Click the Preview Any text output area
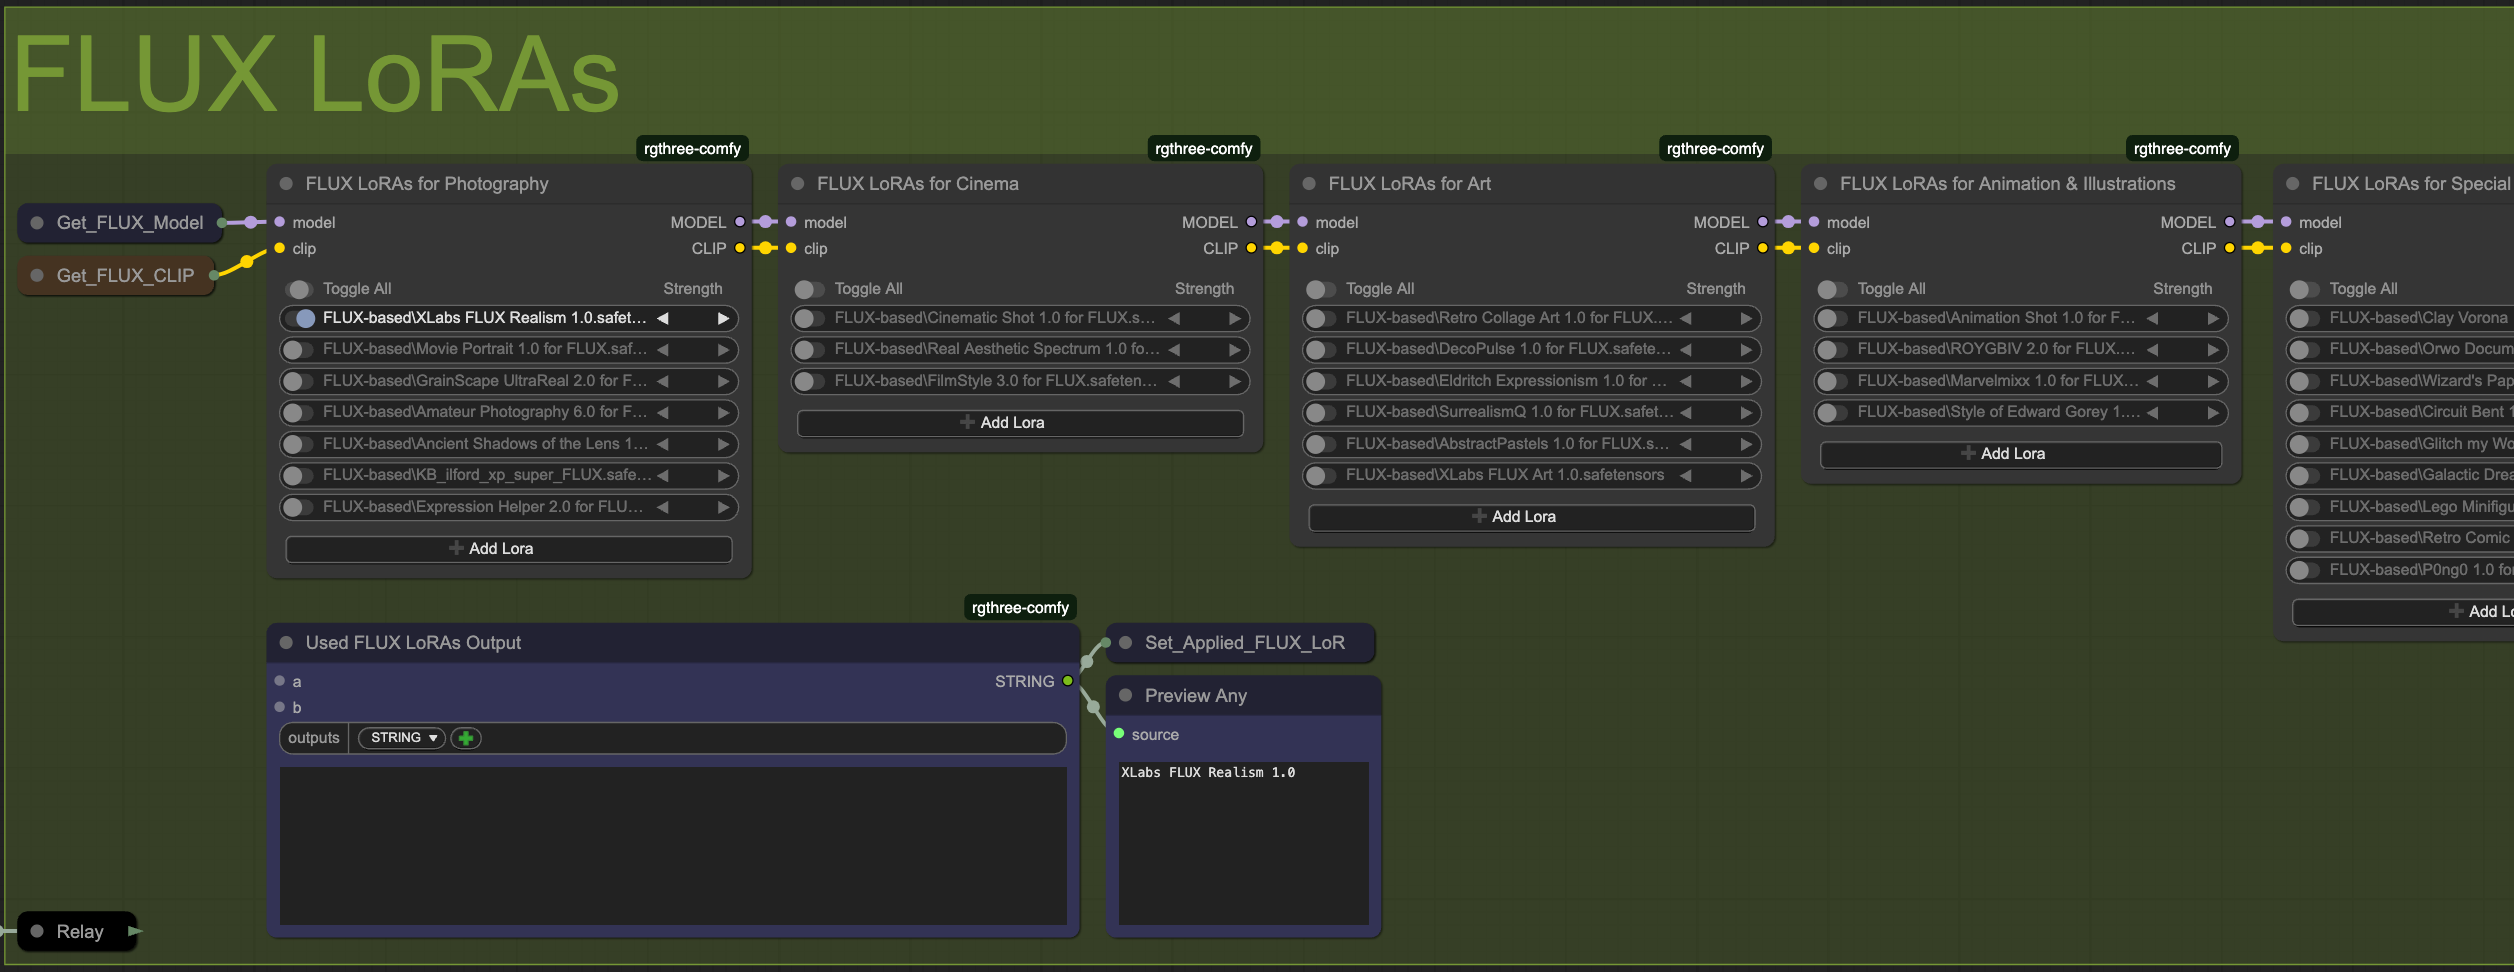Screen dimensions: 2514x972 click(1243, 843)
